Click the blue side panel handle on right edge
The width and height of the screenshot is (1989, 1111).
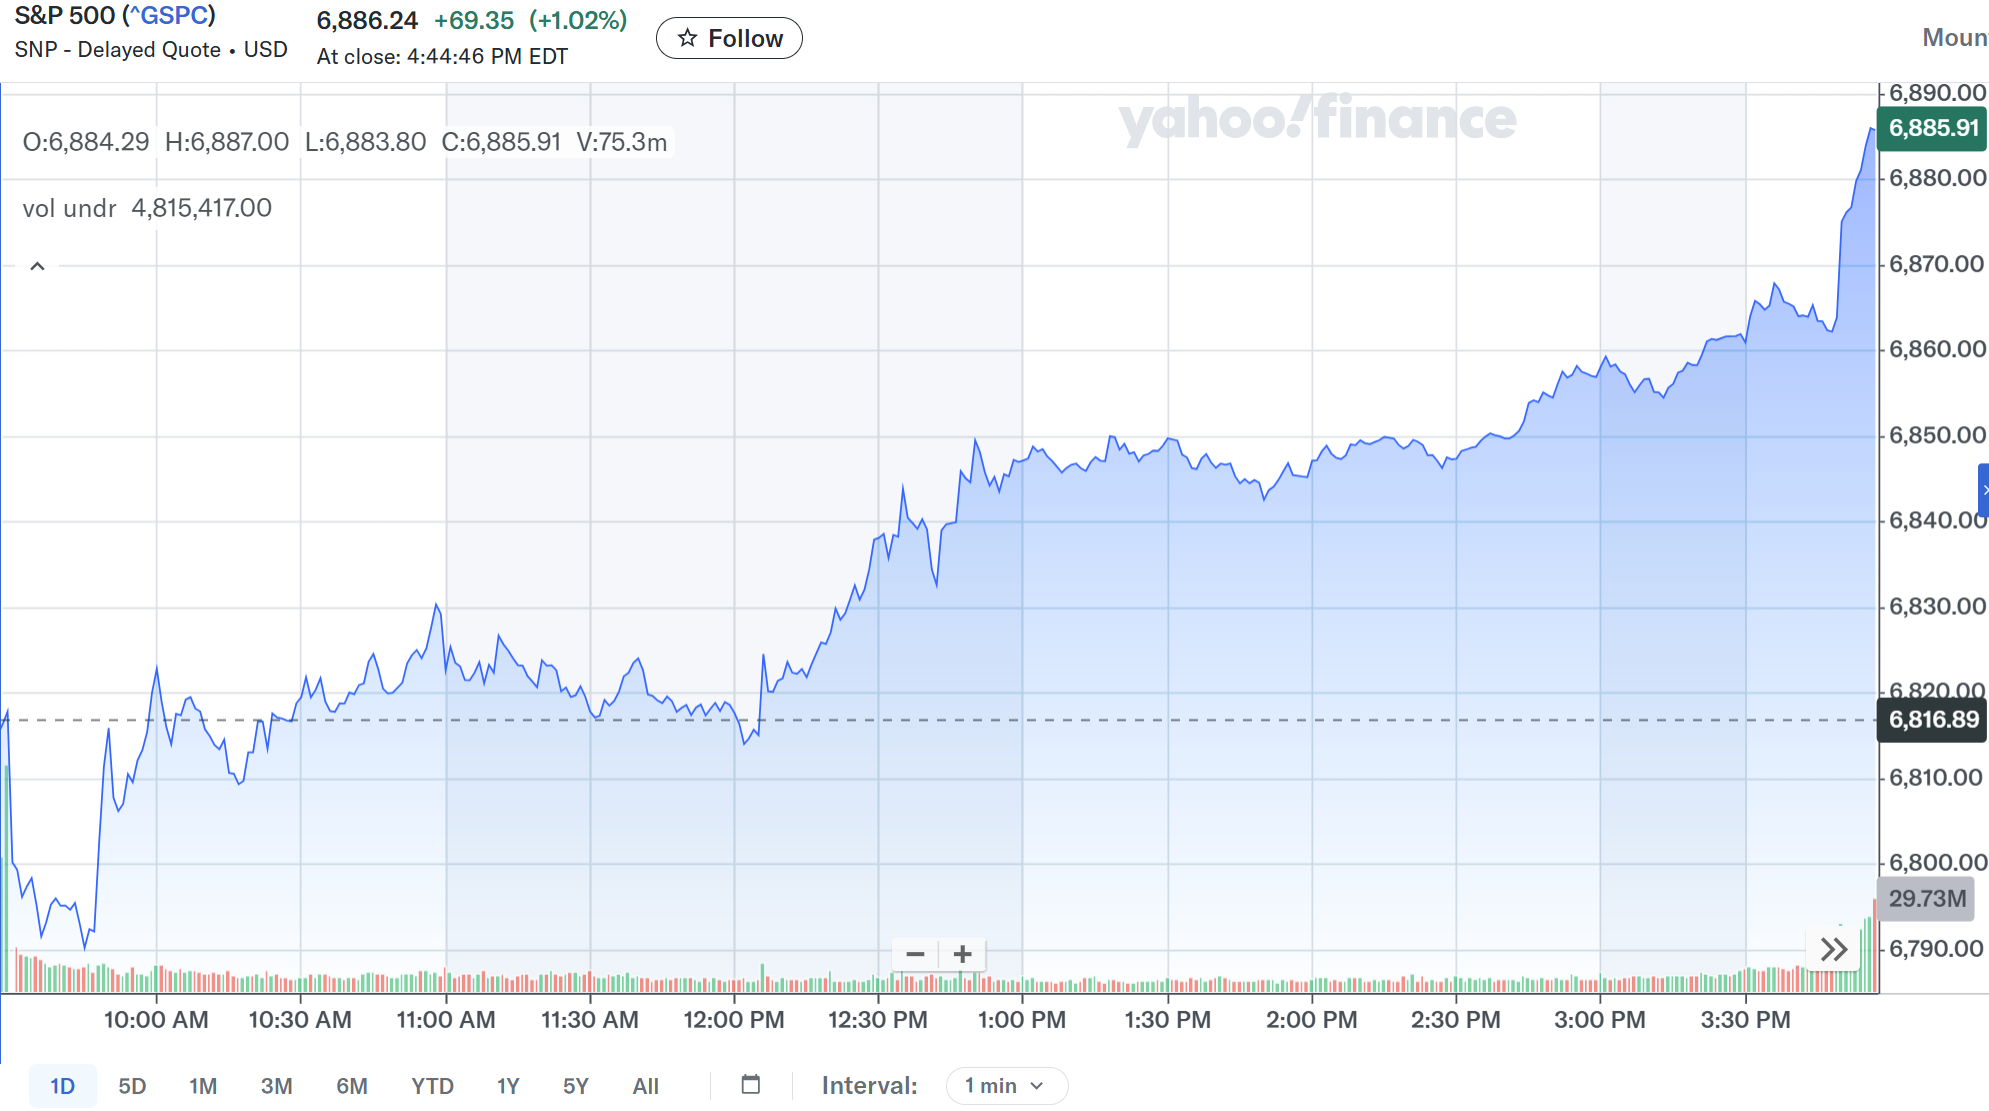click(1983, 490)
